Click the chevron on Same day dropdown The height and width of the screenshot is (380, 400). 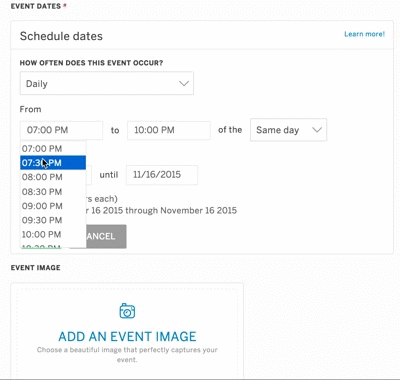[317, 130]
